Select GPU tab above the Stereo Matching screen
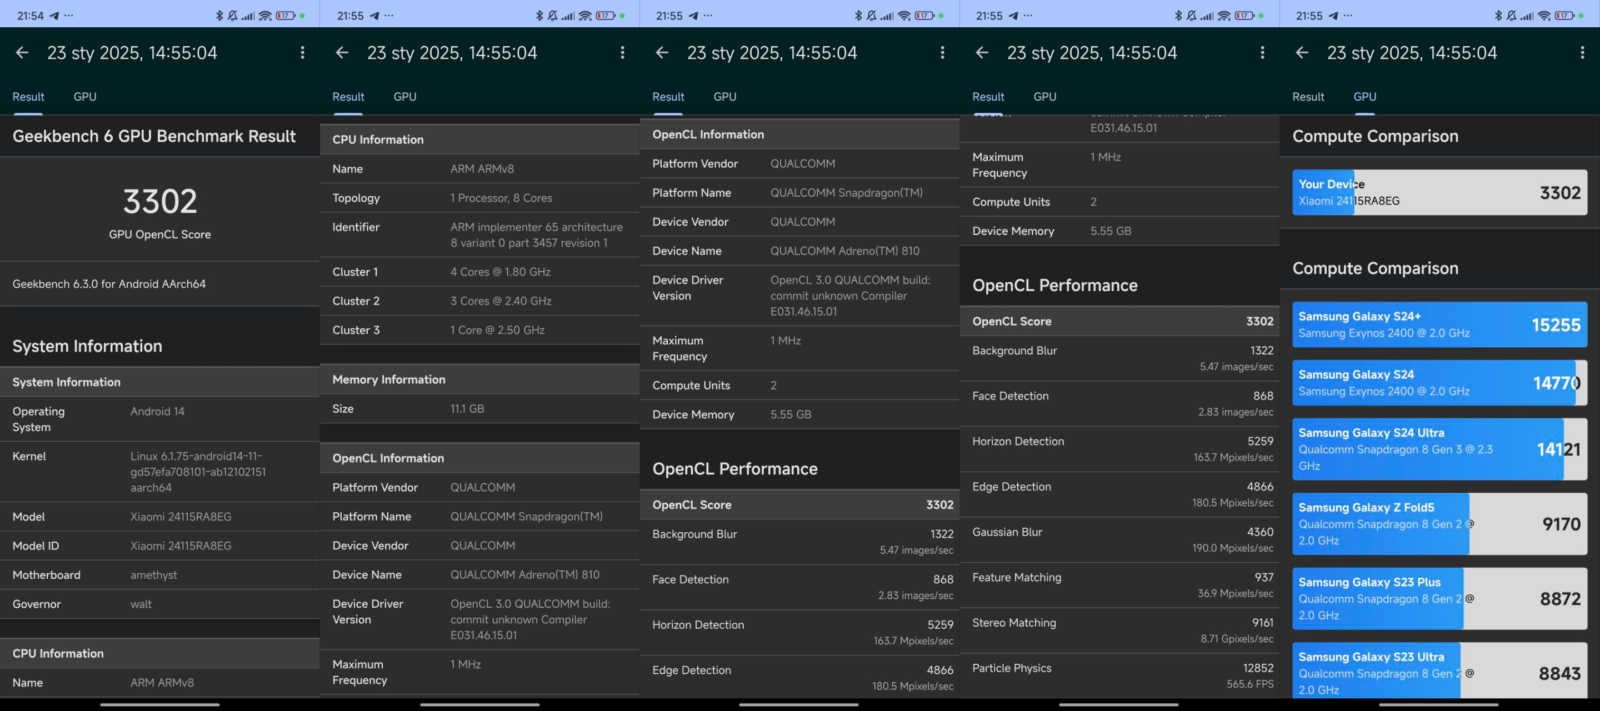Screen dimensions: 1600x711 (1045, 97)
